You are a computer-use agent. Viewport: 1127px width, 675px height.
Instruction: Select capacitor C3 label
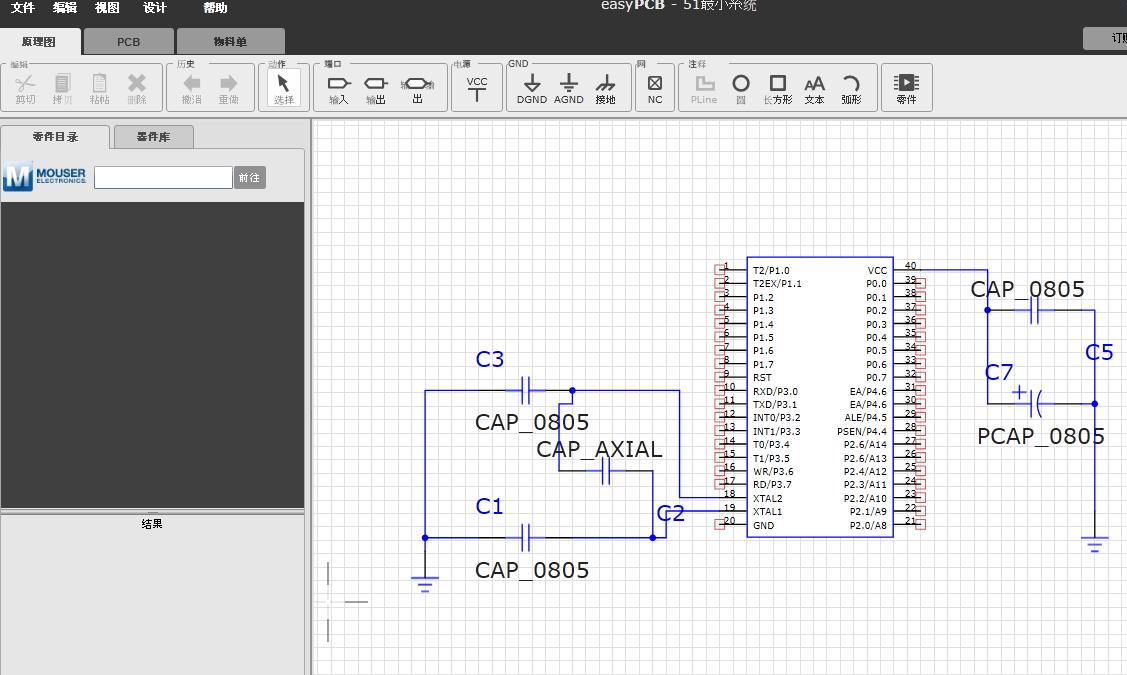pos(489,359)
